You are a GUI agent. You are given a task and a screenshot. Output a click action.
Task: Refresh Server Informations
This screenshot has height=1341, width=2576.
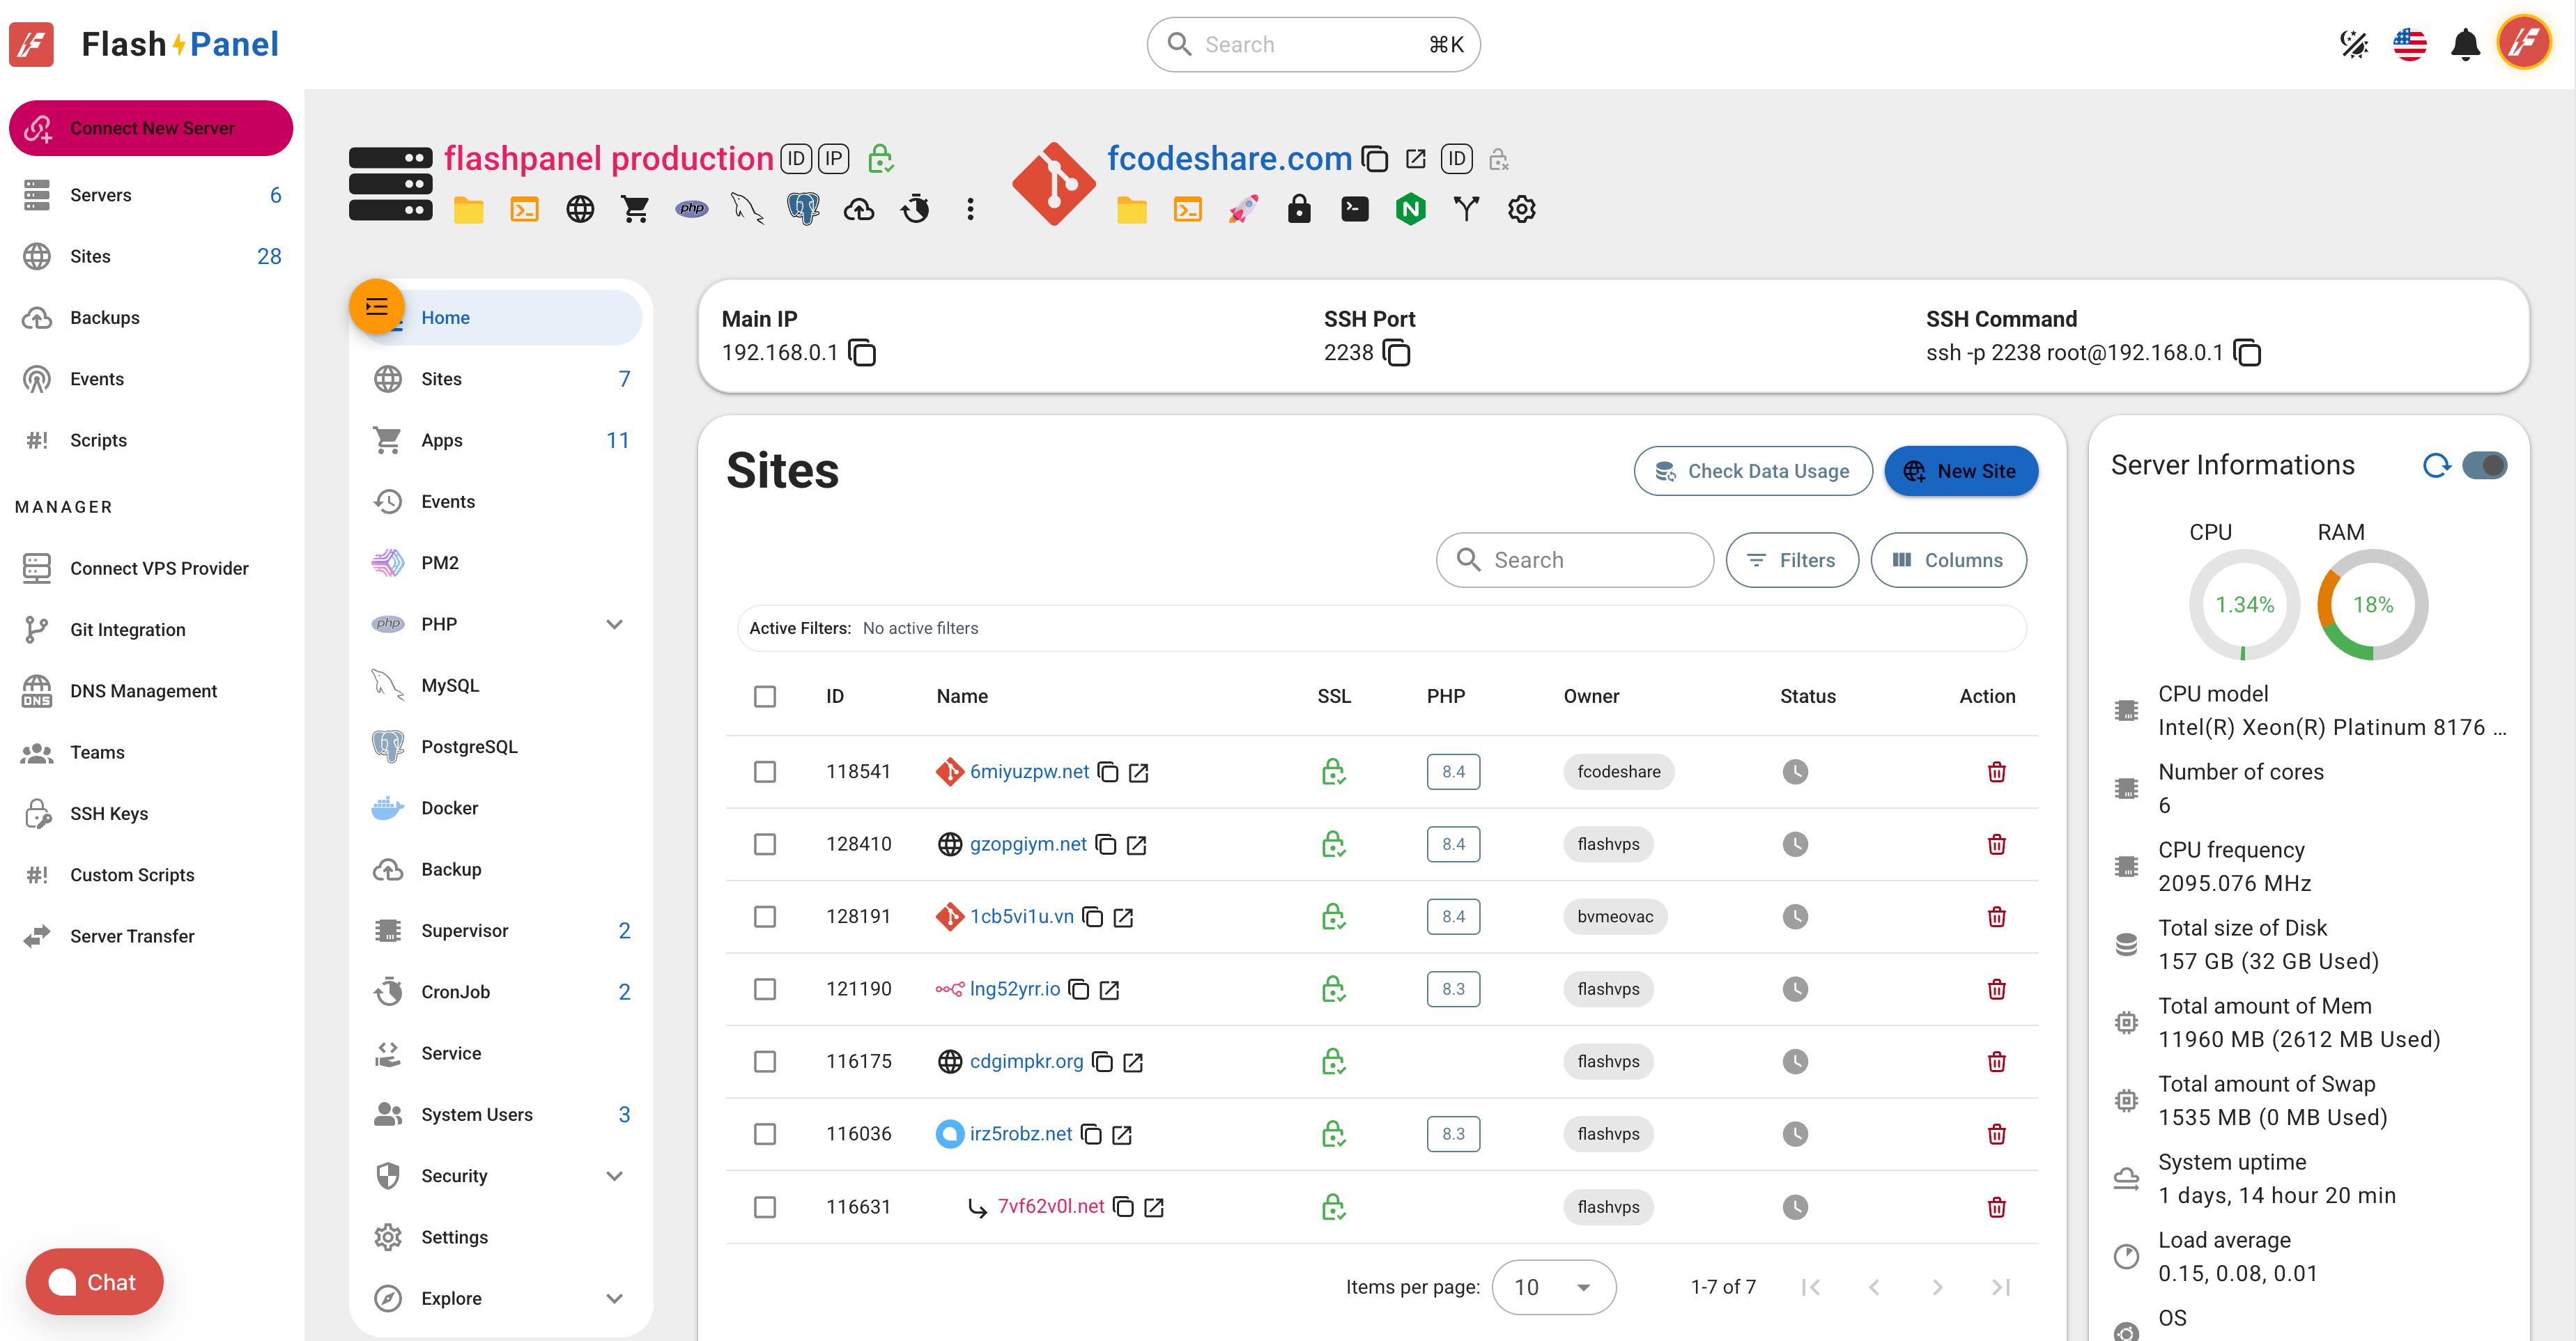coord(2437,465)
